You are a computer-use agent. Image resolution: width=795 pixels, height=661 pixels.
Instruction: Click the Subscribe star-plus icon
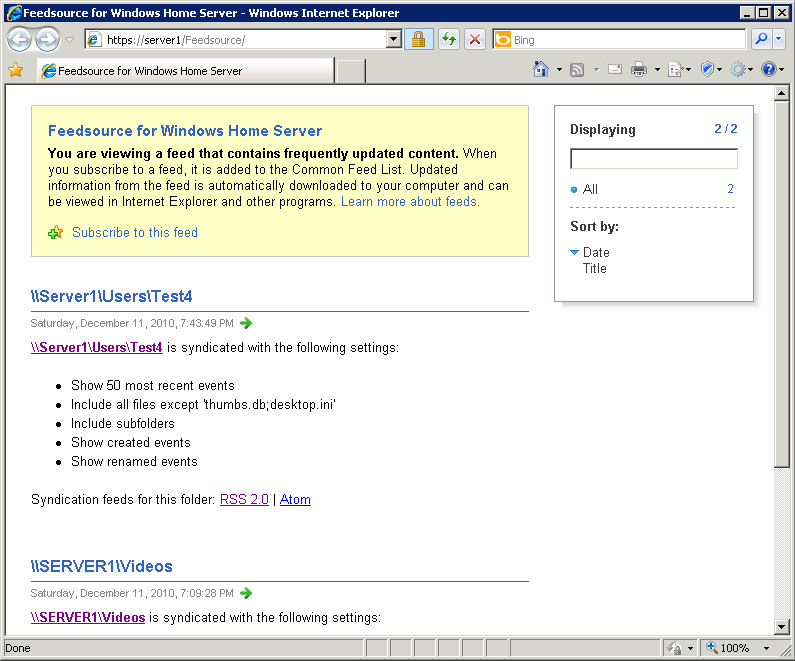click(x=55, y=233)
